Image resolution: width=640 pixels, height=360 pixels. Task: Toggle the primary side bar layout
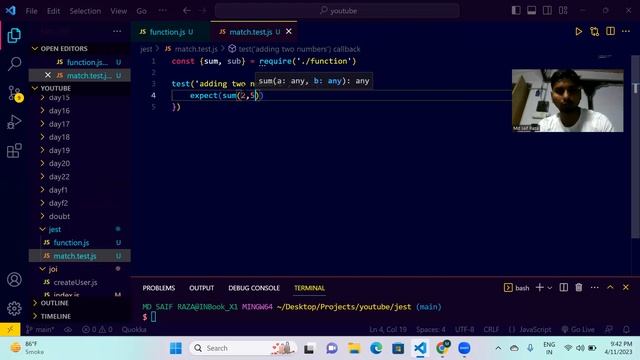tap(516, 11)
